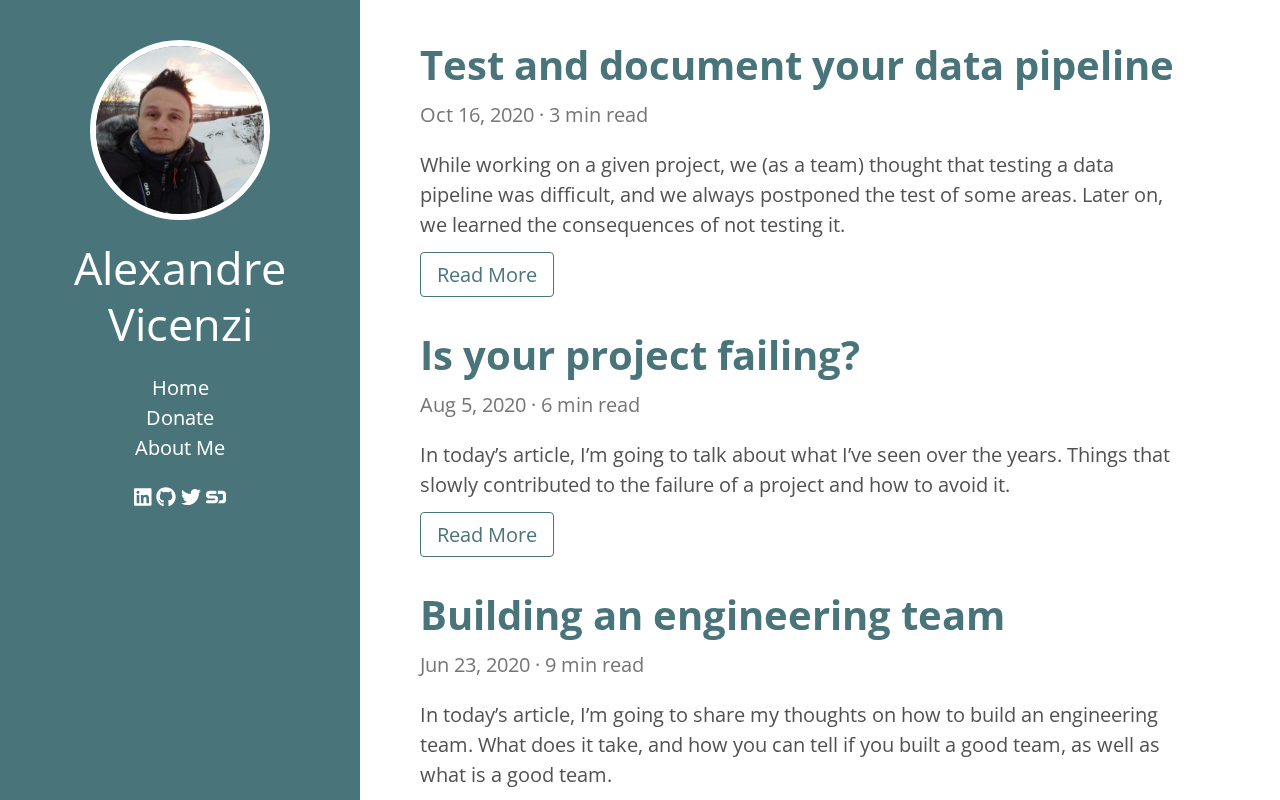Click the 'Jun 23, 2020 · 9 min read' line
The height and width of the screenshot is (800, 1280).
(x=532, y=665)
